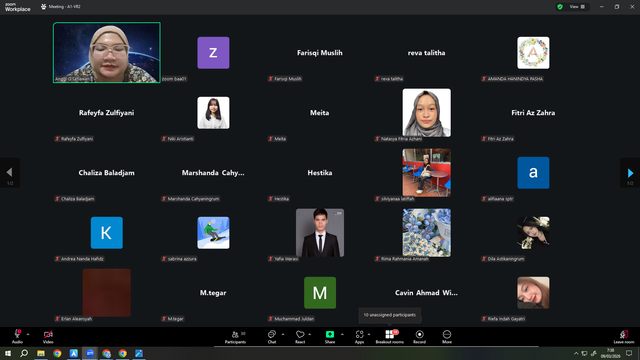
Task: Open the Windows notification center
Action: 629,353
